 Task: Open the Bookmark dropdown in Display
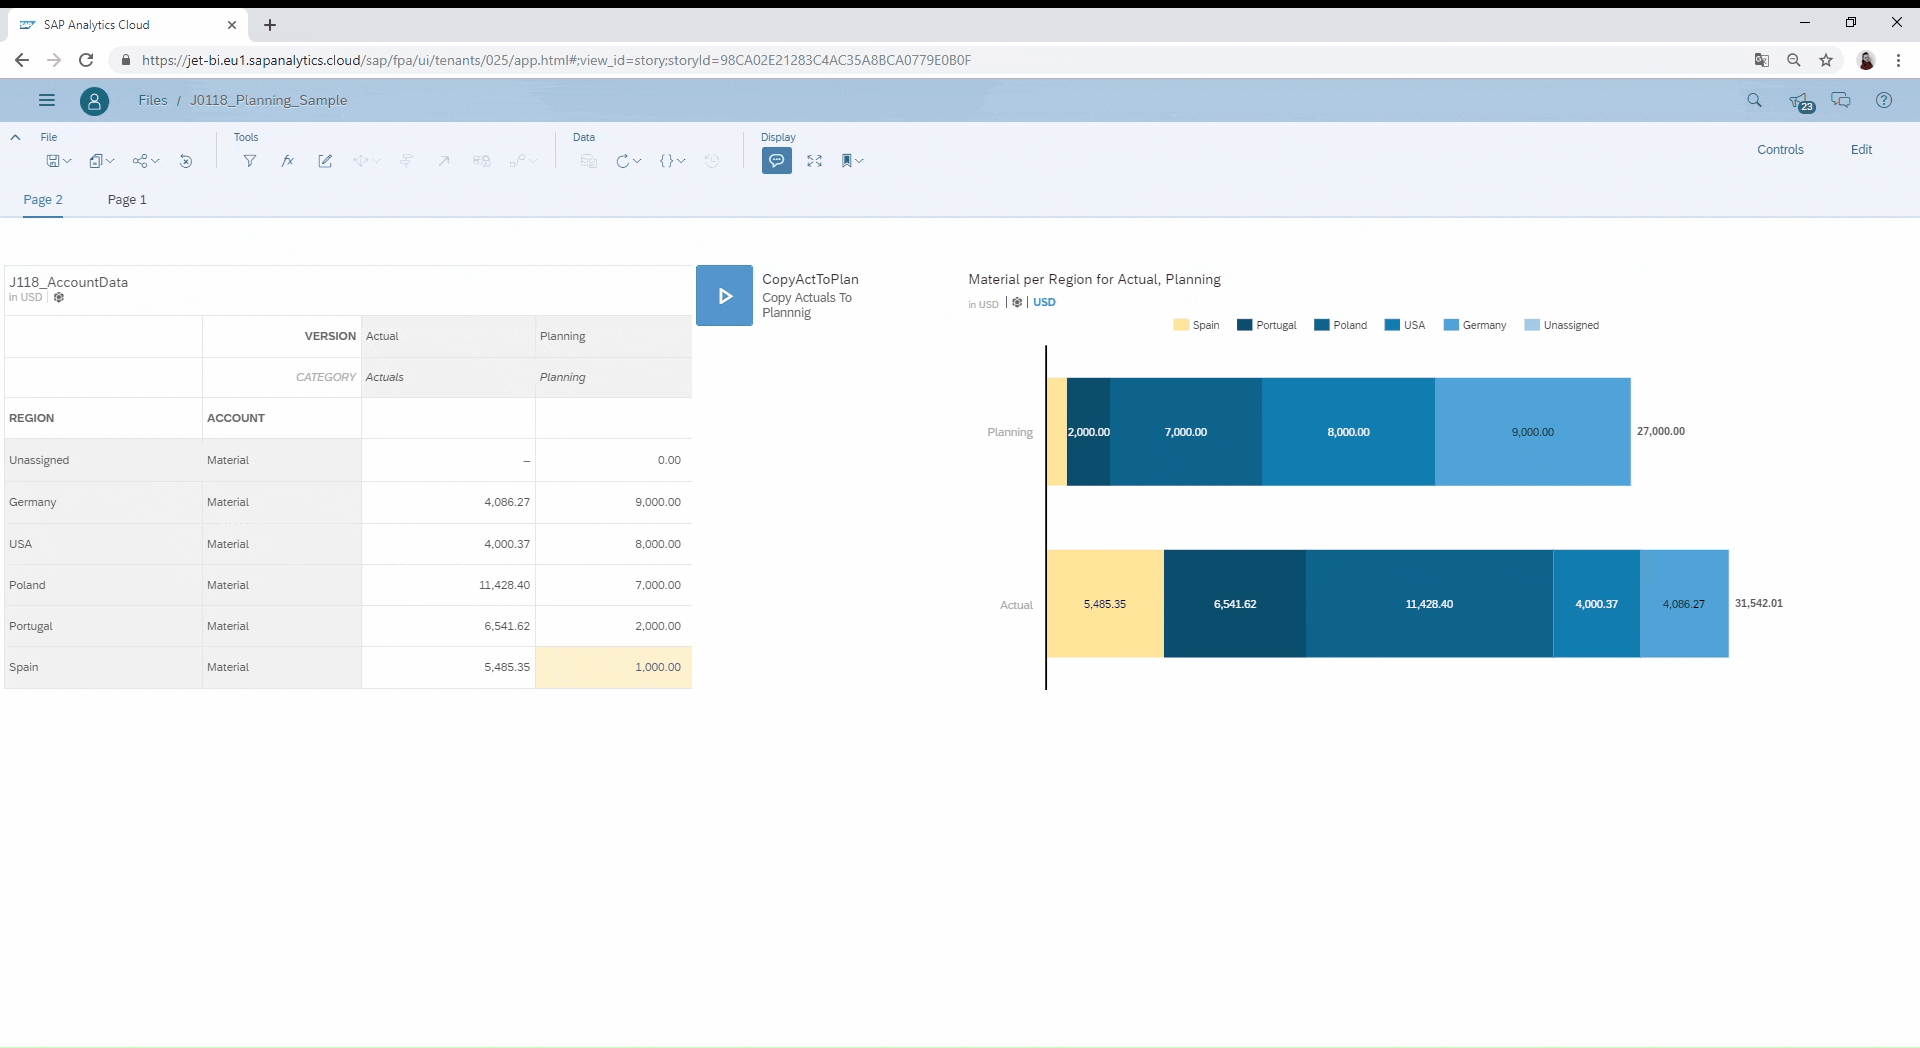point(852,161)
